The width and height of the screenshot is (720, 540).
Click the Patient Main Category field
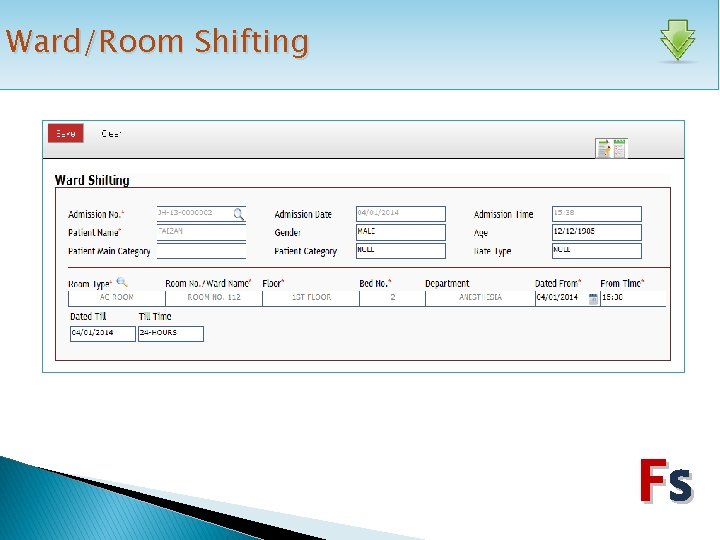pos(201,251)
